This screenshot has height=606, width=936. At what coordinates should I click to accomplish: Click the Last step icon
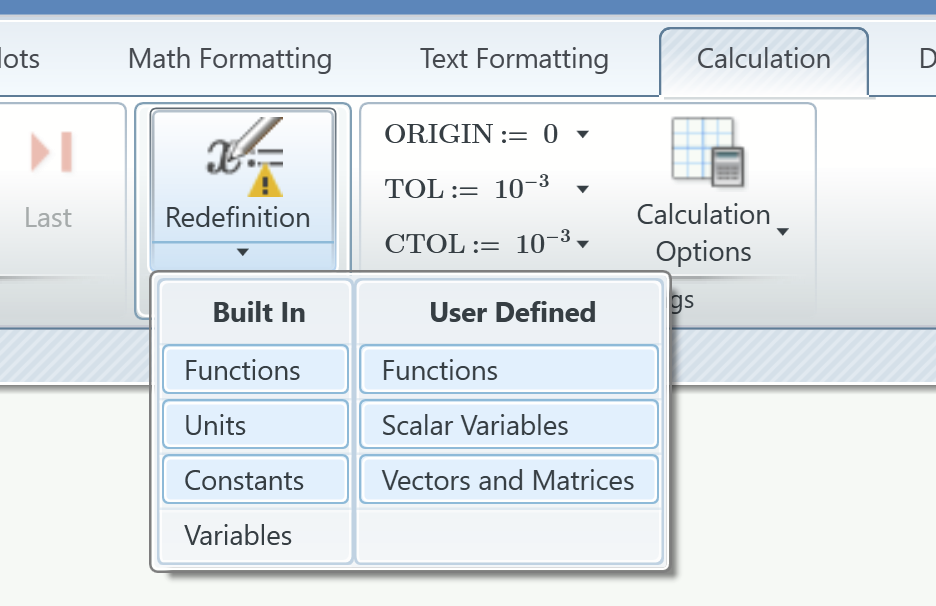(x=50, y=152)
